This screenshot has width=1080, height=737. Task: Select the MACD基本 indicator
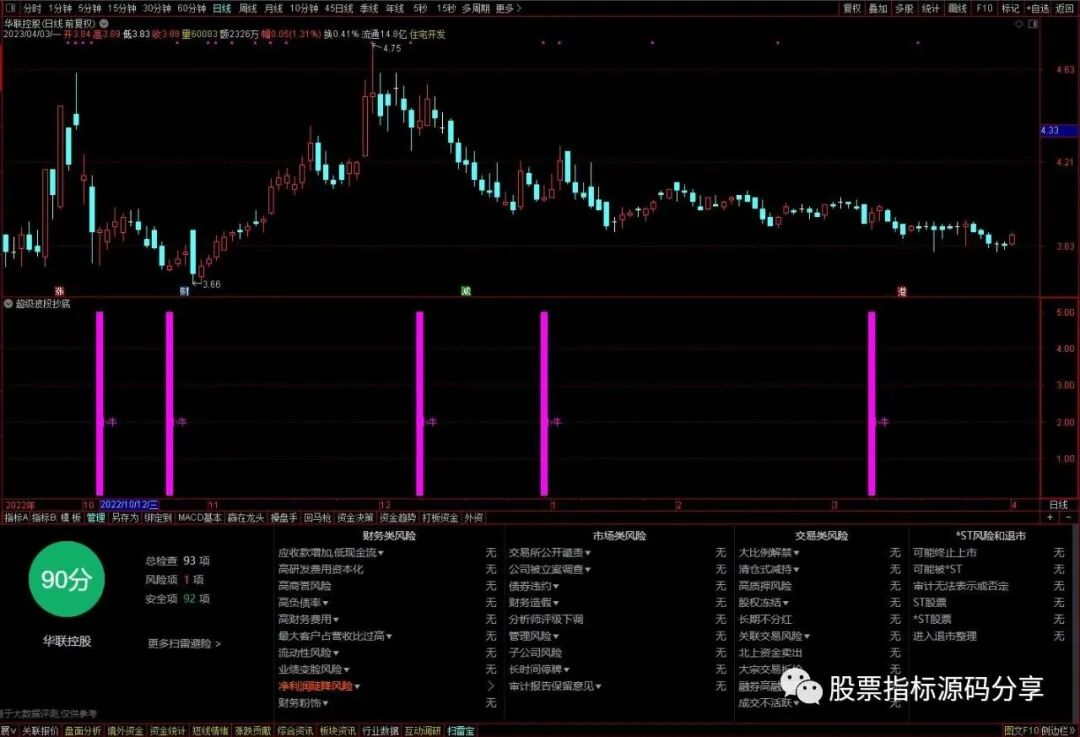coord(200,517)
